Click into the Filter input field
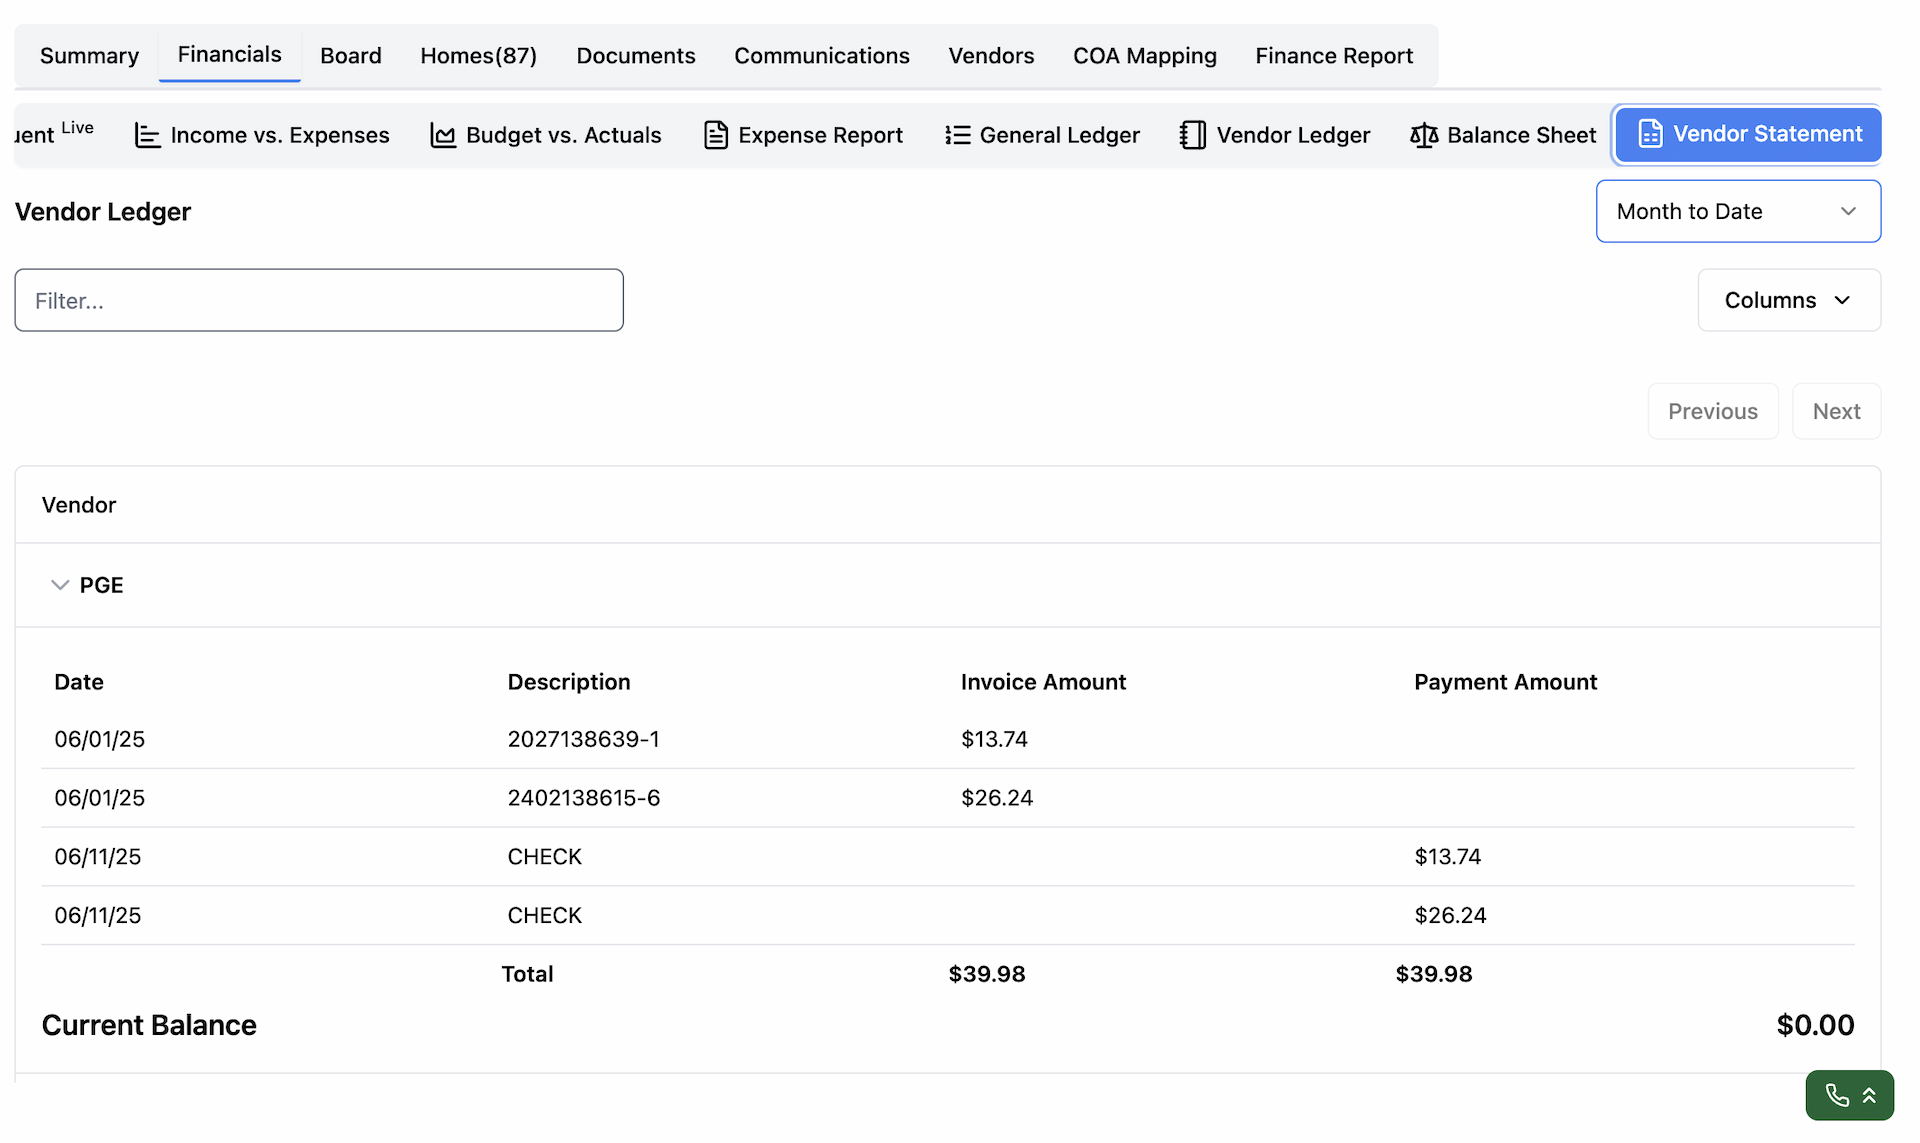Image resolution: width=1920 pixels, height=1143 pixels. [319, 300]
